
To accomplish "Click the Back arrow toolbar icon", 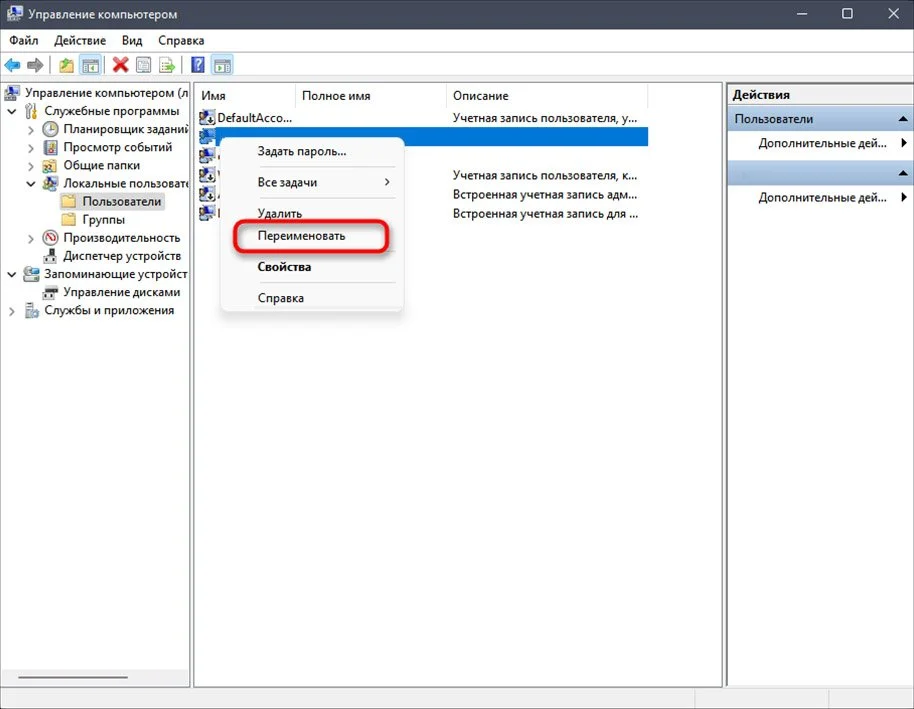I will click(x=12, y=65).
